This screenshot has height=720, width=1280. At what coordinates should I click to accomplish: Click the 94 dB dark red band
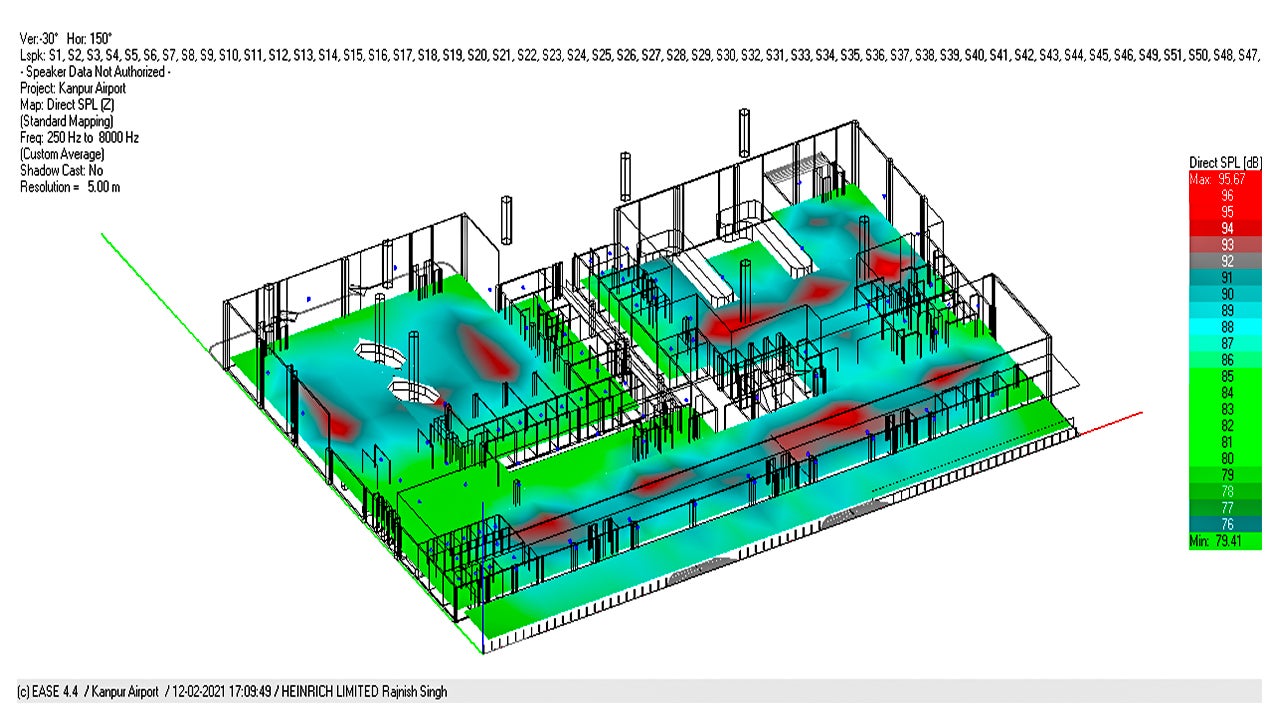1225,228
